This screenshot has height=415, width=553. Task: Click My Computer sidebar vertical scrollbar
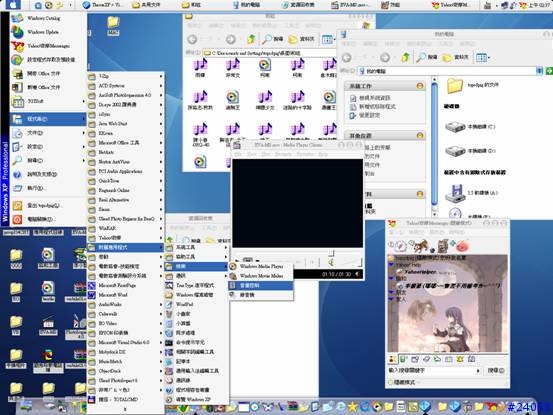[434, 146]
